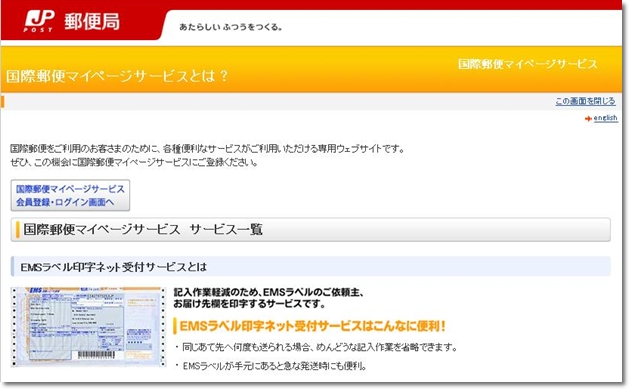Click サービス一覧 section heading bar
630x390 pixels.
311,230
